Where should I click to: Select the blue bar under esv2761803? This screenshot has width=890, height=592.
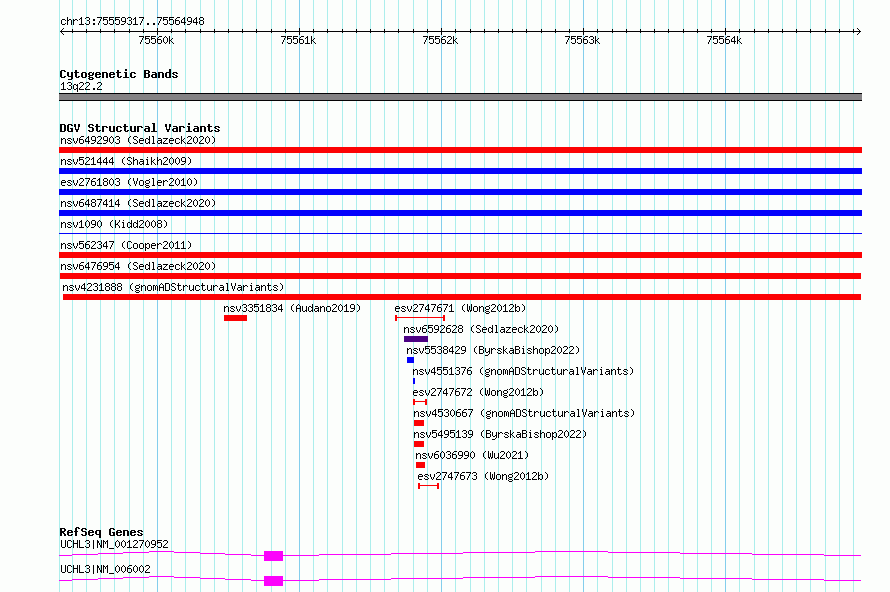[x=460, y=192]
